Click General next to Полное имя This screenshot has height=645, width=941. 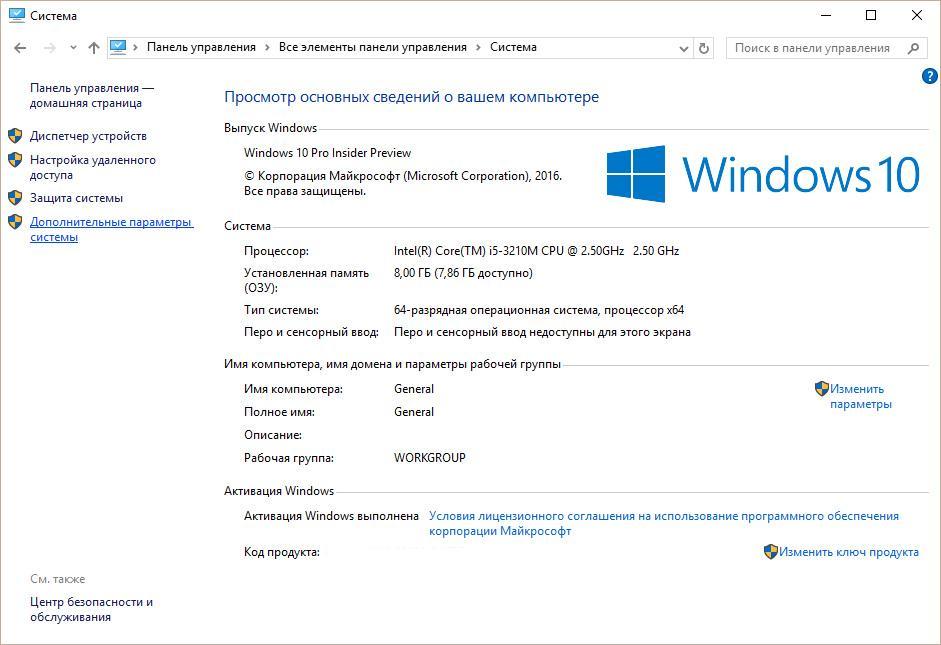414,412
